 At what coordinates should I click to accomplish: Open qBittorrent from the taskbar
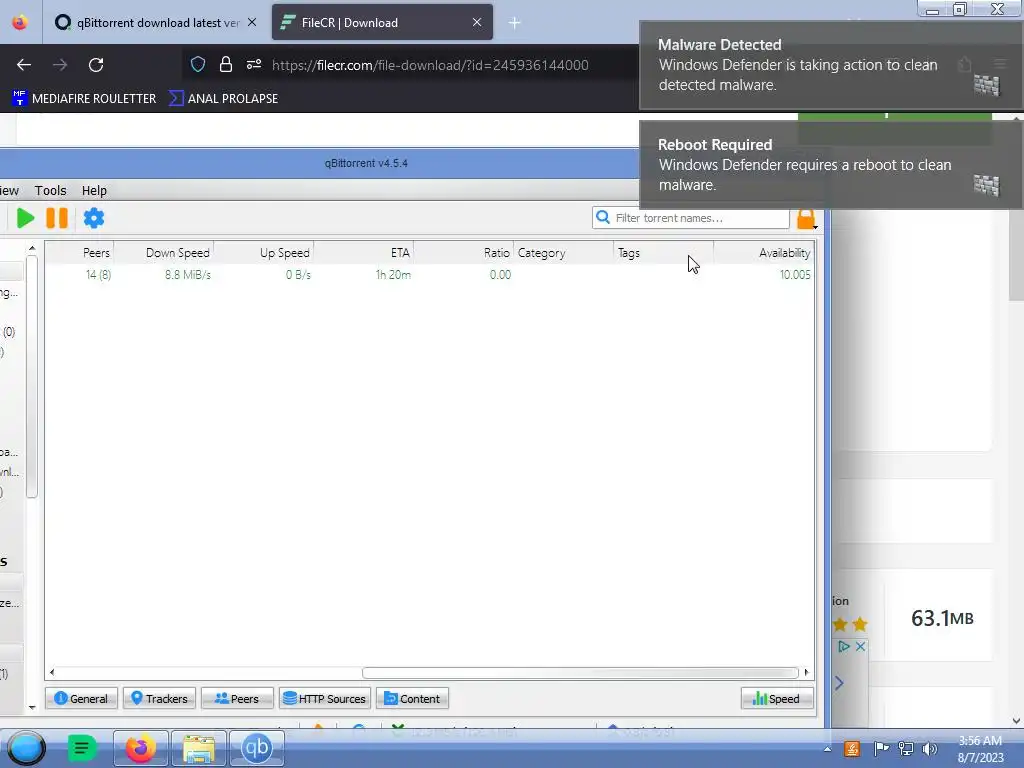coord(257,748)
